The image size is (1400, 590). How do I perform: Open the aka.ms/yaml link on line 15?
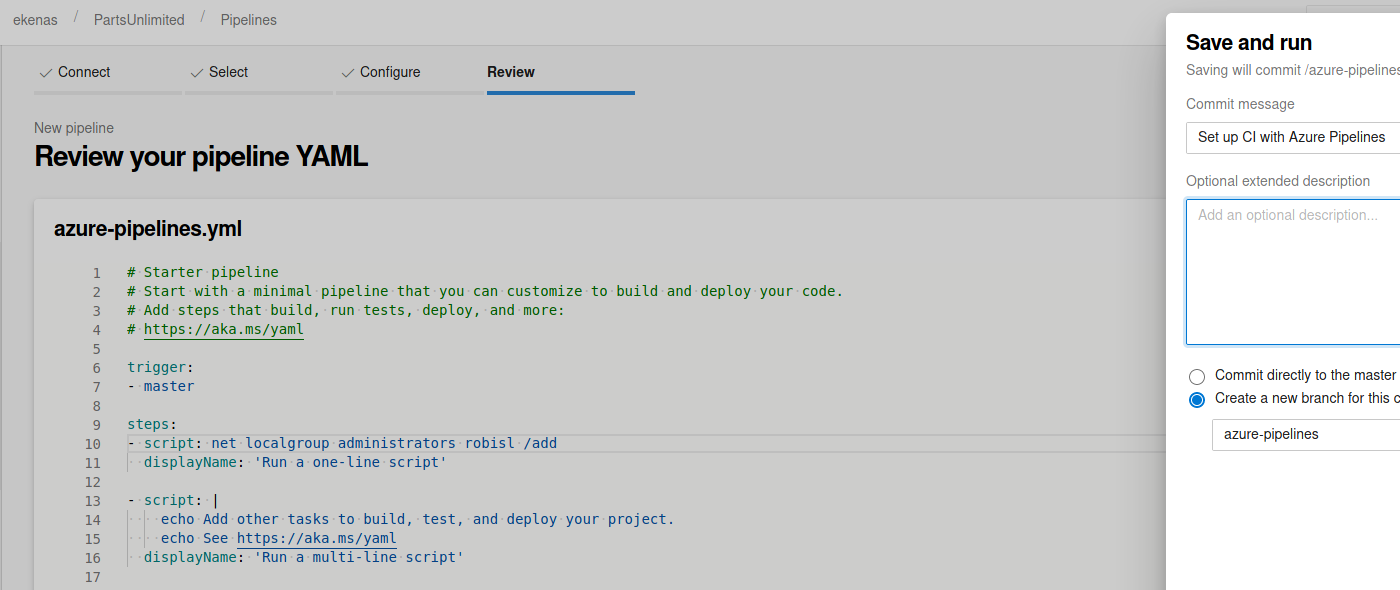tap(317, 538)
